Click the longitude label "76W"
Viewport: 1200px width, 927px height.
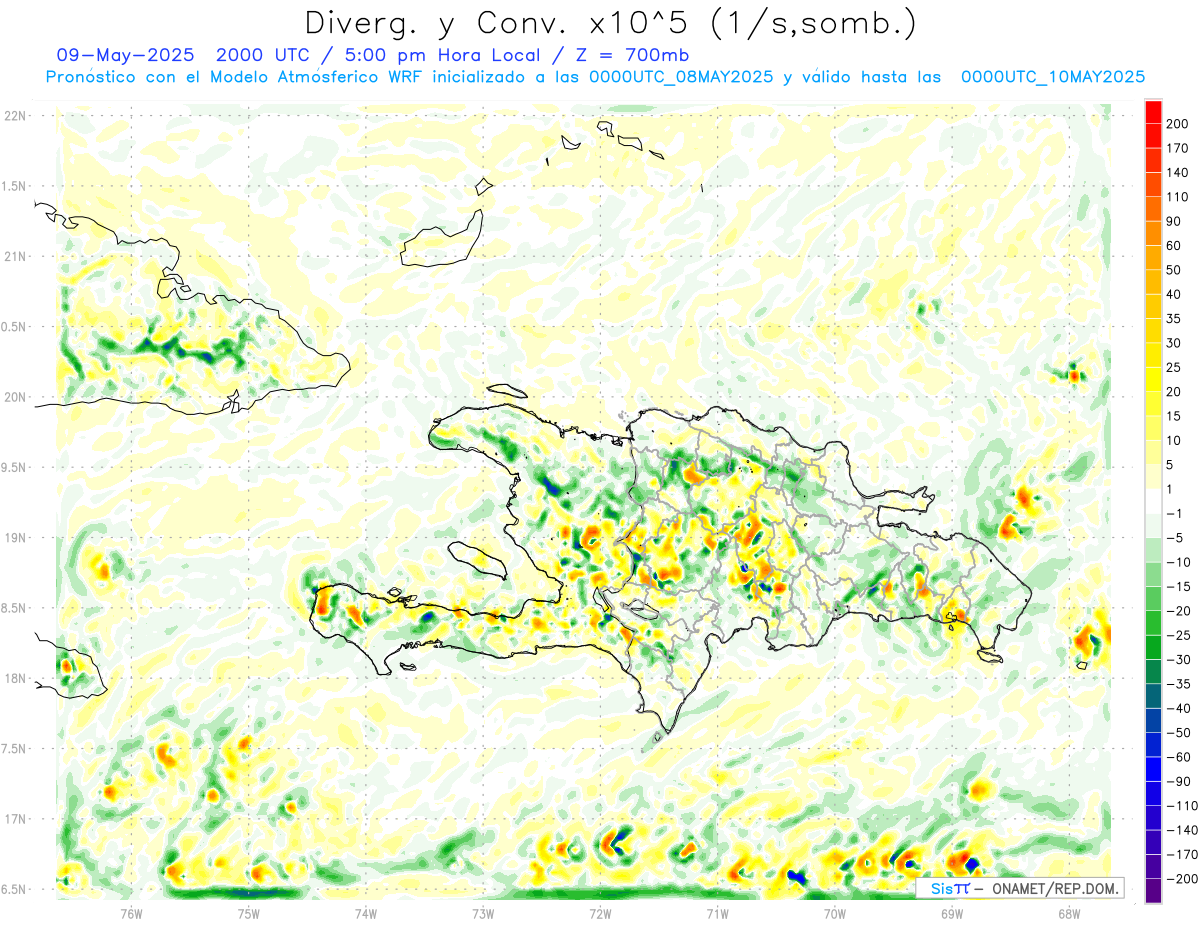tap(131, 914)
